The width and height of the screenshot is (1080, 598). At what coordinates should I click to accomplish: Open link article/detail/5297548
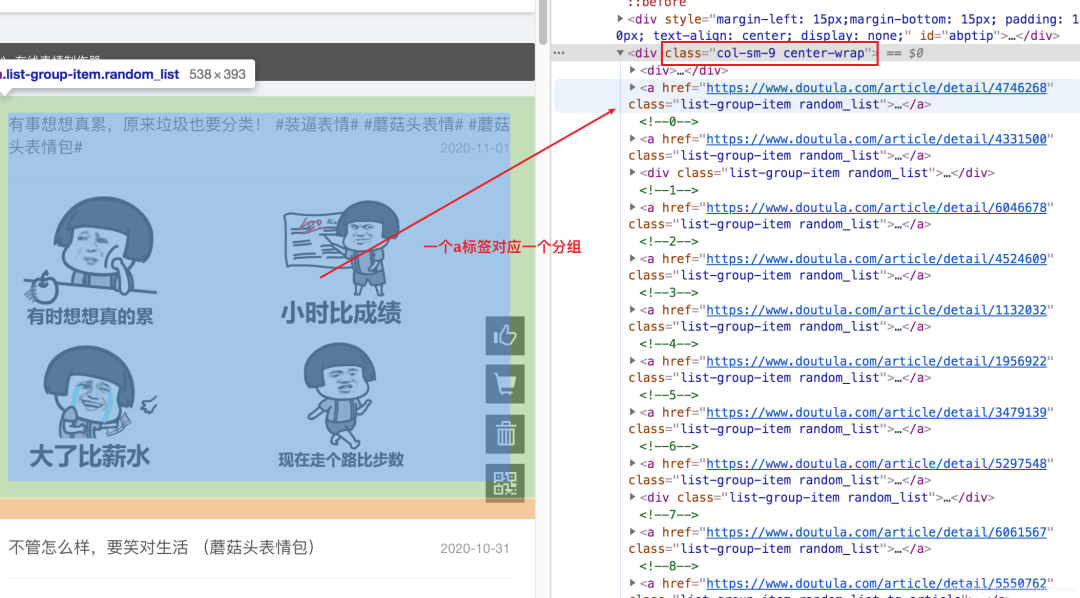pos(876,464)
